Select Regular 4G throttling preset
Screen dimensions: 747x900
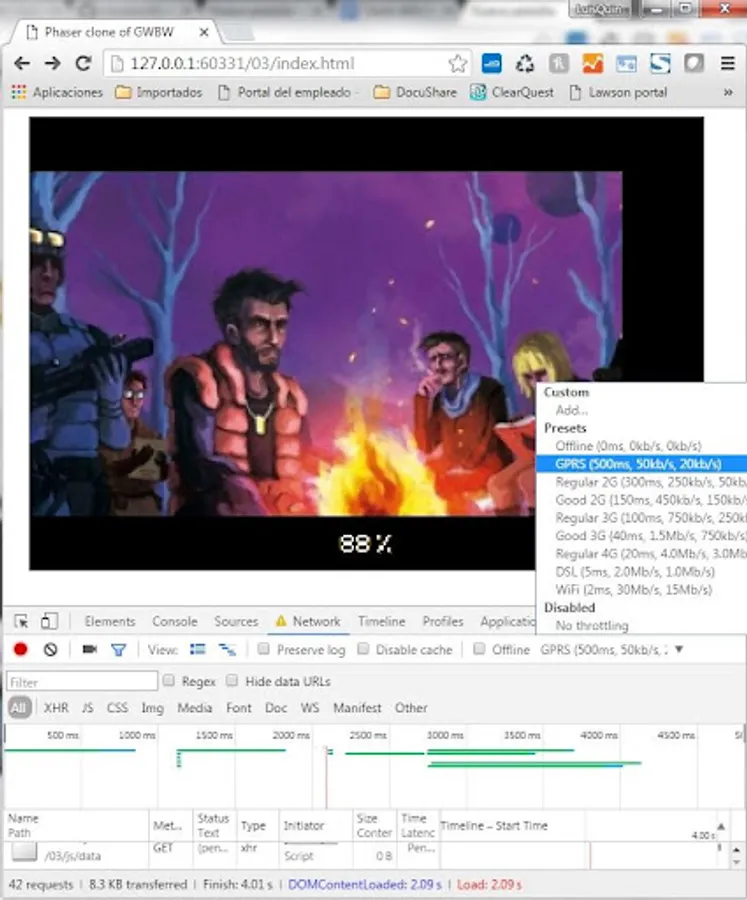[x=641, y=553]
